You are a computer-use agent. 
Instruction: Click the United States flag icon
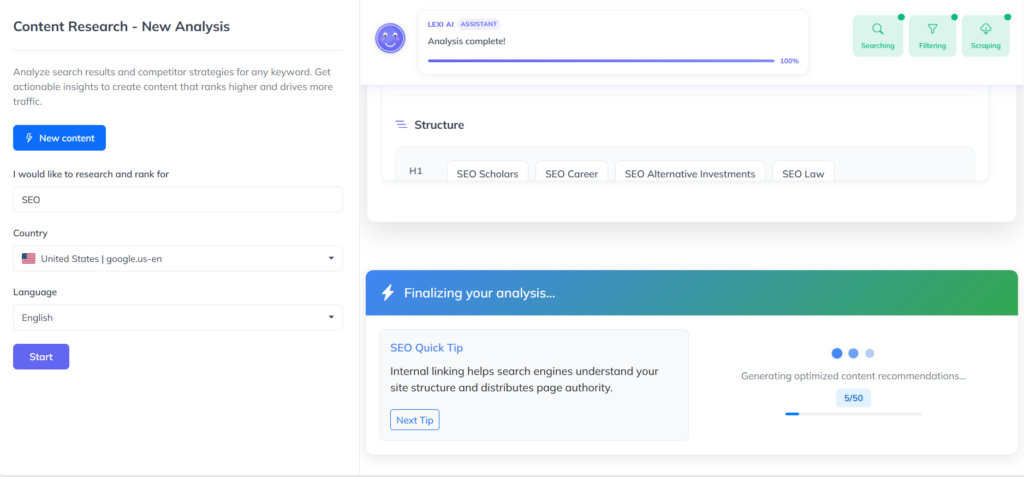[29, 258]
